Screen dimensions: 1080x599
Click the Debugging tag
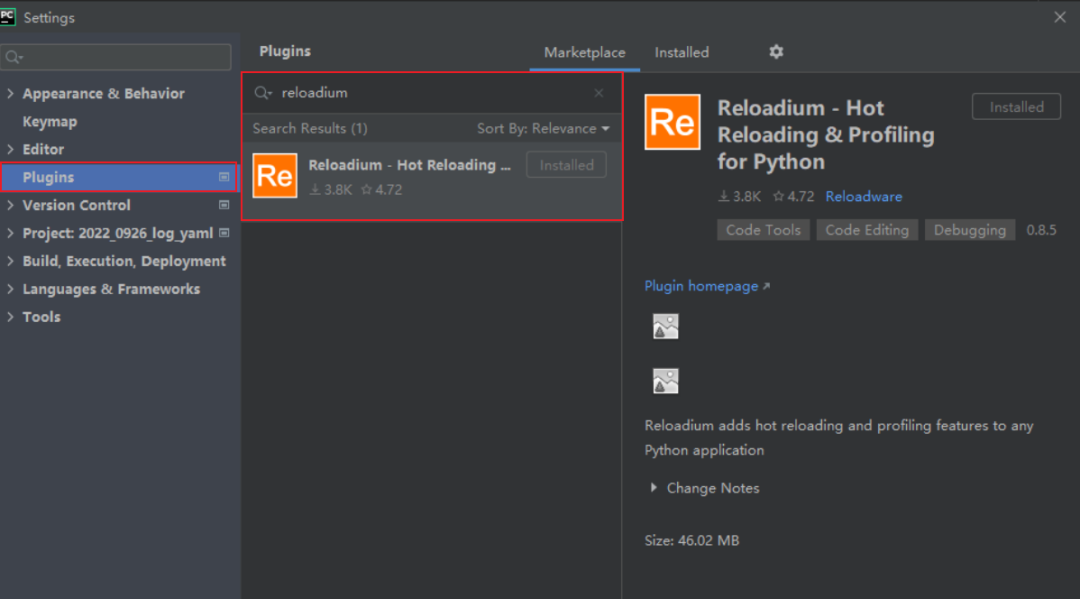click(970, 230)
